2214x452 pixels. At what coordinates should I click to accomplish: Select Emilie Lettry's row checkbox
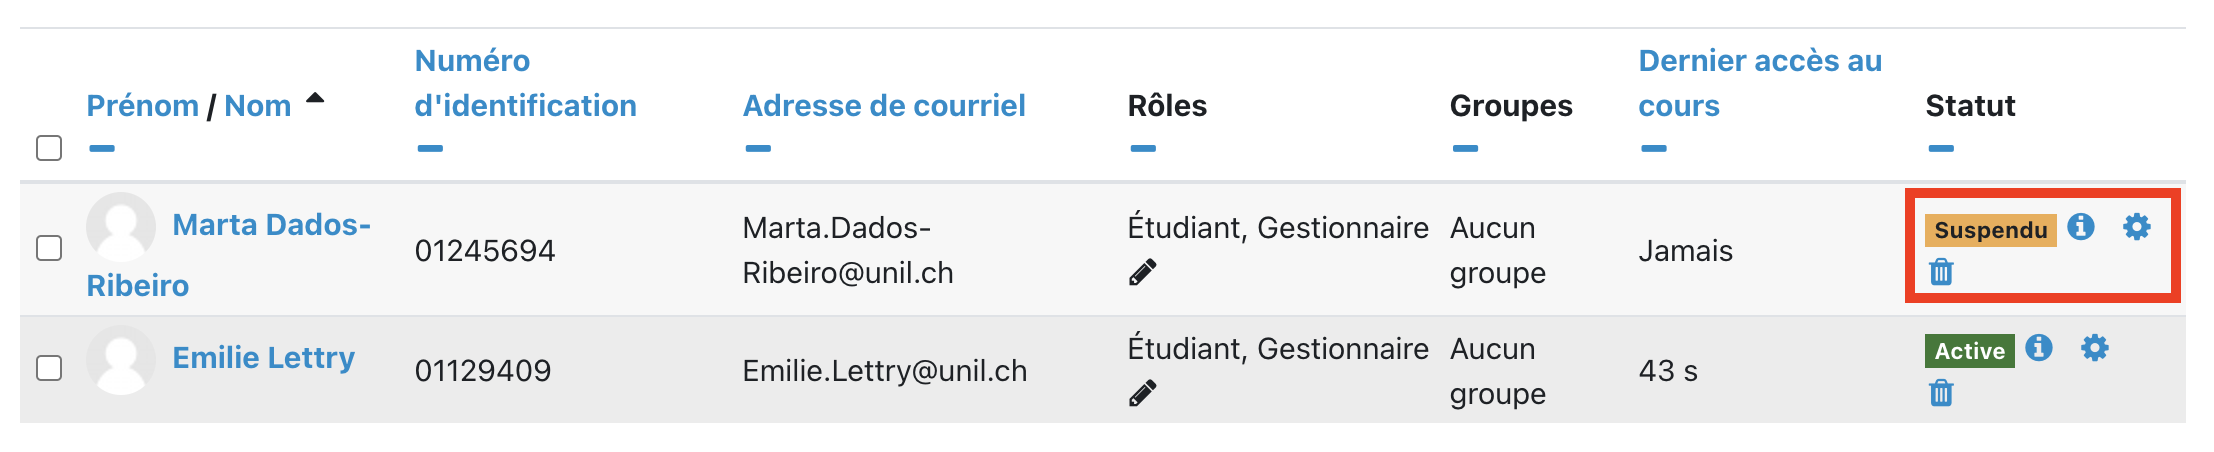(49, 368)
